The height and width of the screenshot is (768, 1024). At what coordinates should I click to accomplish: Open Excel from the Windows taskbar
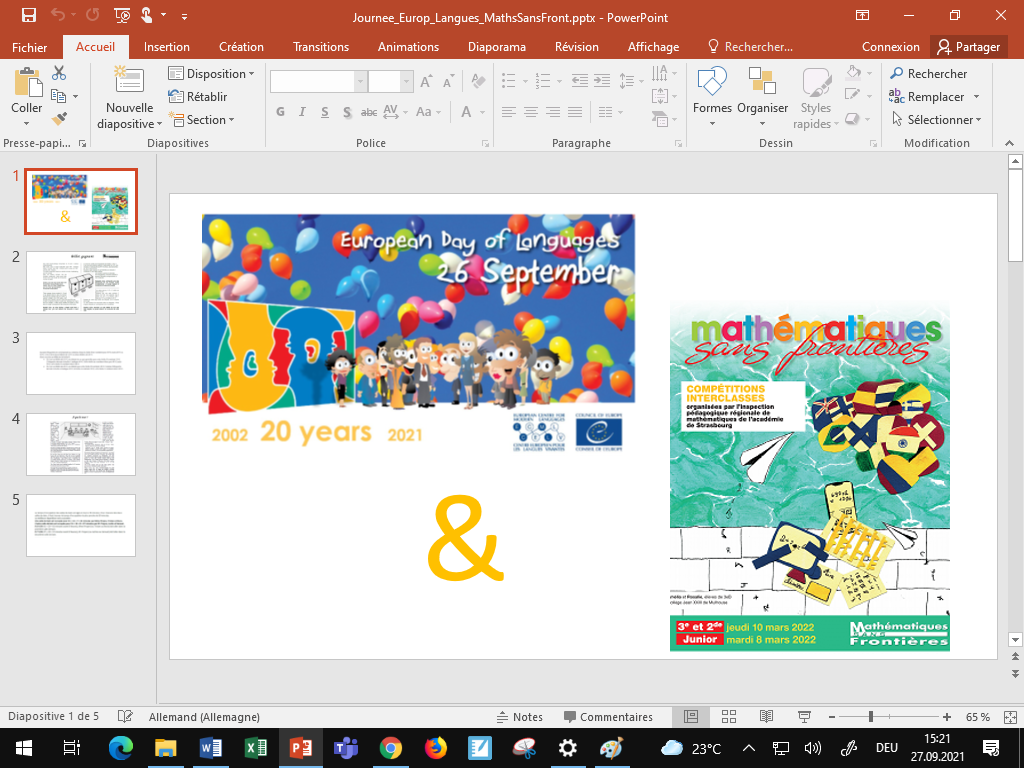coord(254,747)
